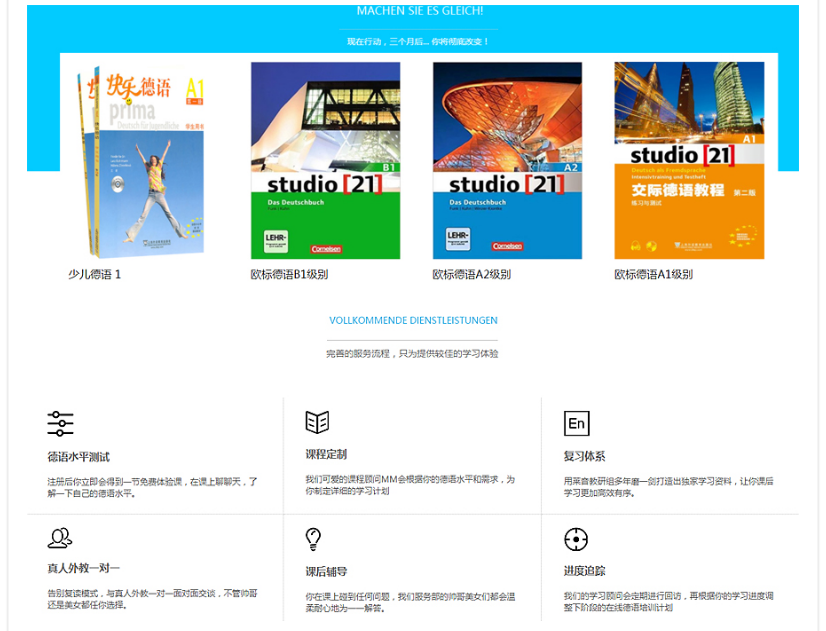
Task: Click the VOLLKOMMENDE DIENSTLEISTUNGEN section title
Action: coord(413,320)
